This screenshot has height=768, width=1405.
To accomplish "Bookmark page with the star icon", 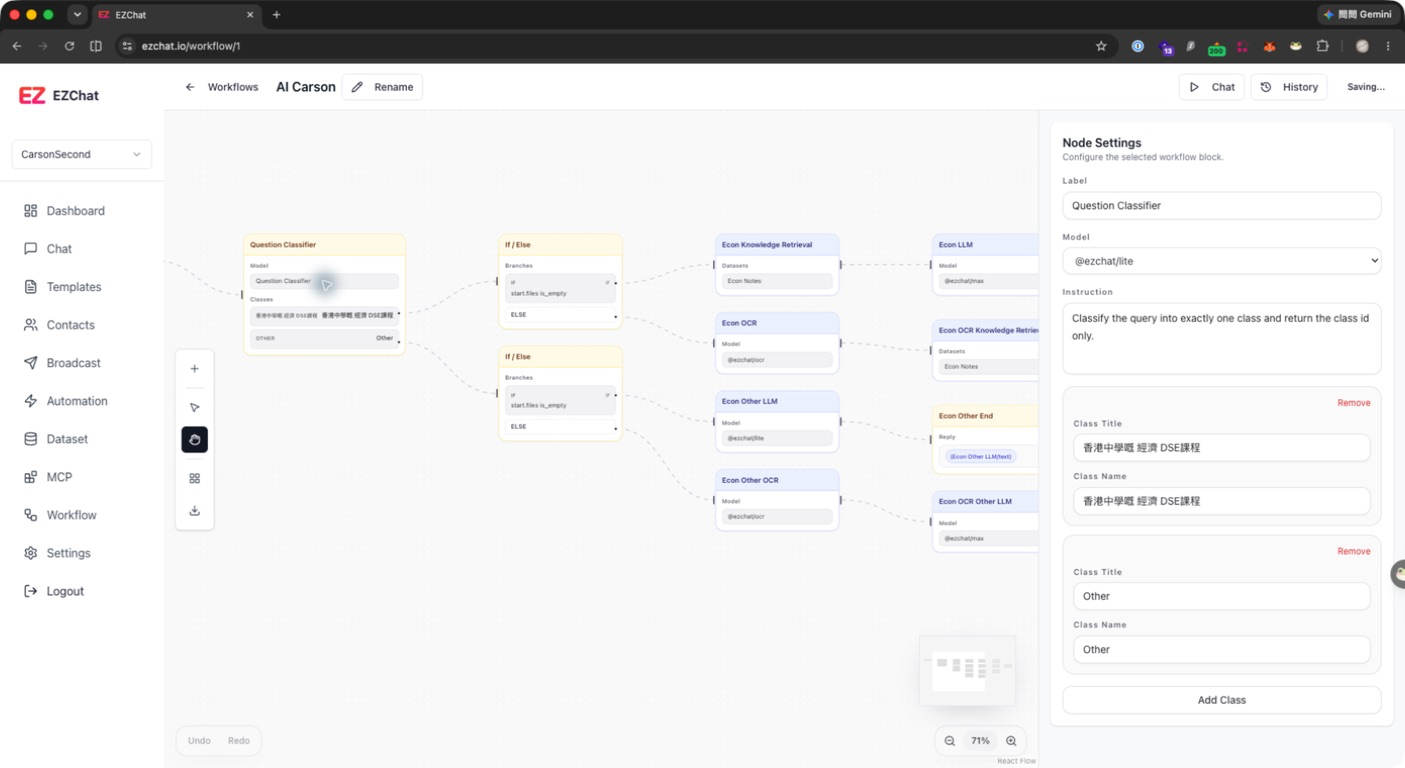I will [x=1101, y=46].
